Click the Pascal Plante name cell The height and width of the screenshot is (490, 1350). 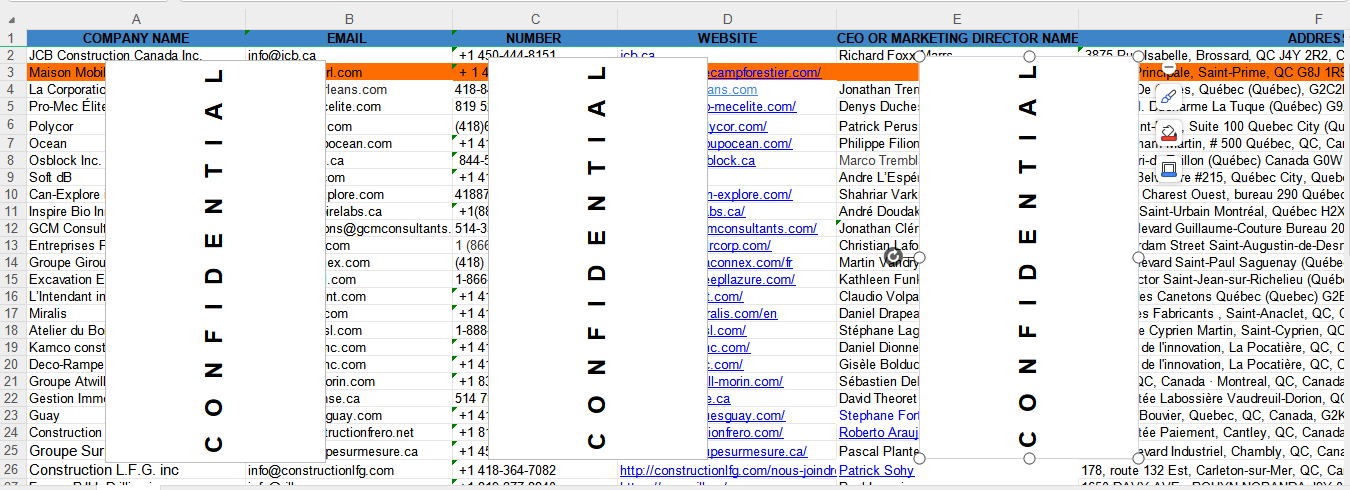click(877, 452)
